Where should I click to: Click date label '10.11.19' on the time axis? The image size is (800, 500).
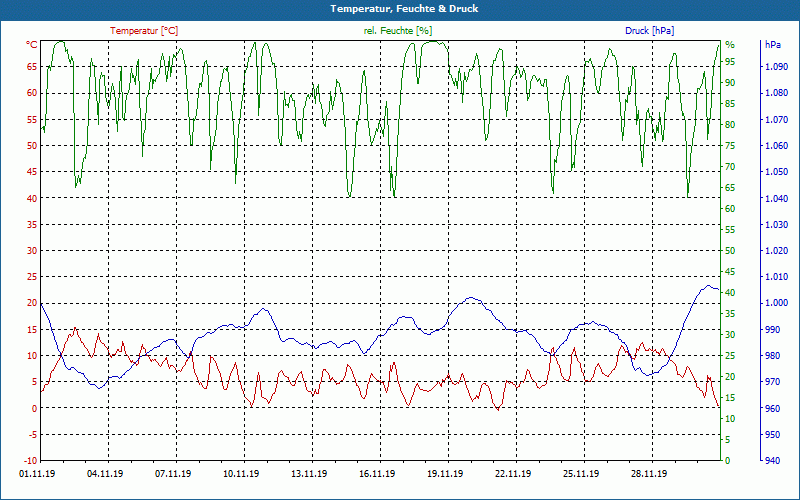coord(241,474)
